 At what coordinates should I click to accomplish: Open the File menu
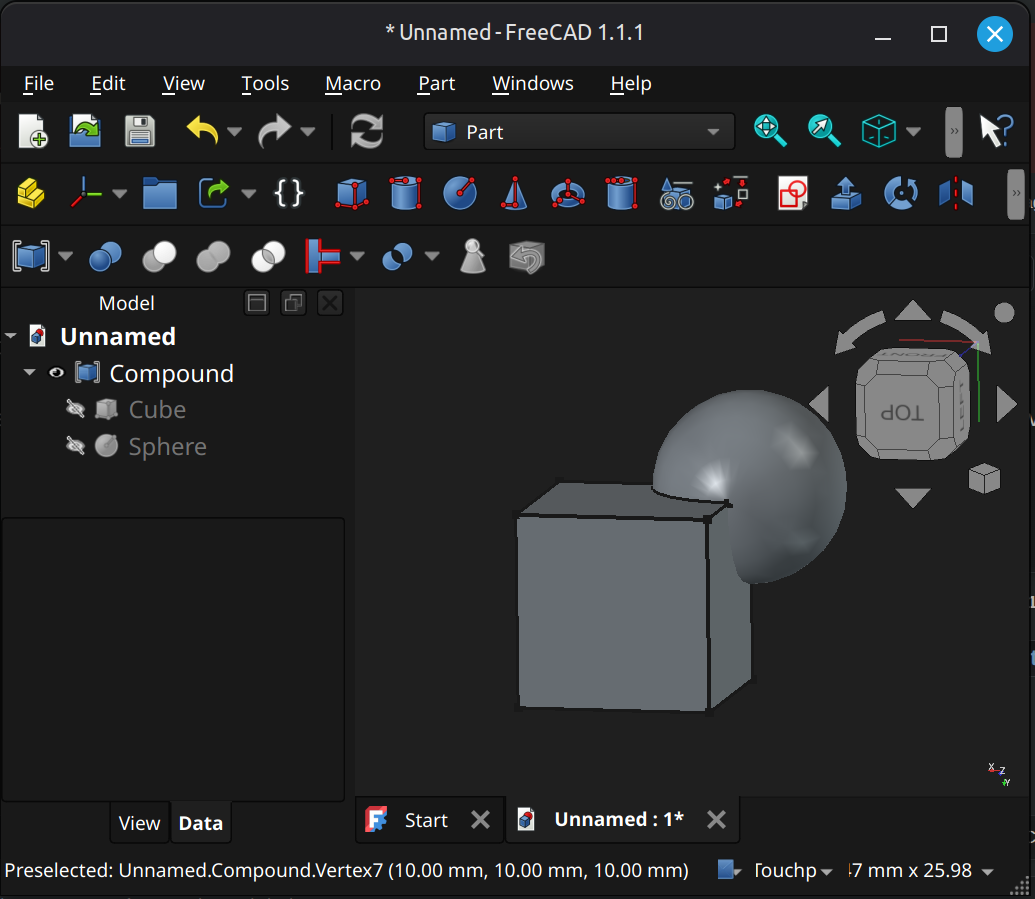coord(39,84)
